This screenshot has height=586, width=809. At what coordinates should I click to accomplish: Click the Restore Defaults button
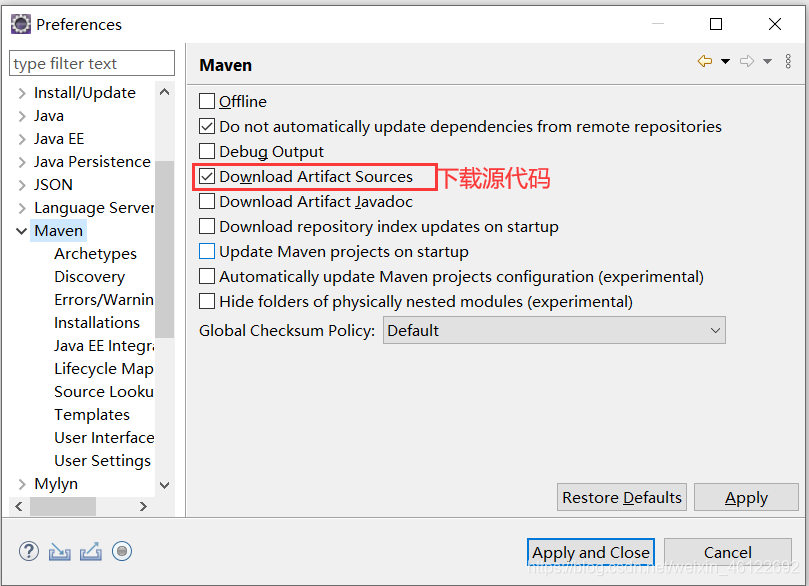pos(622,497)
